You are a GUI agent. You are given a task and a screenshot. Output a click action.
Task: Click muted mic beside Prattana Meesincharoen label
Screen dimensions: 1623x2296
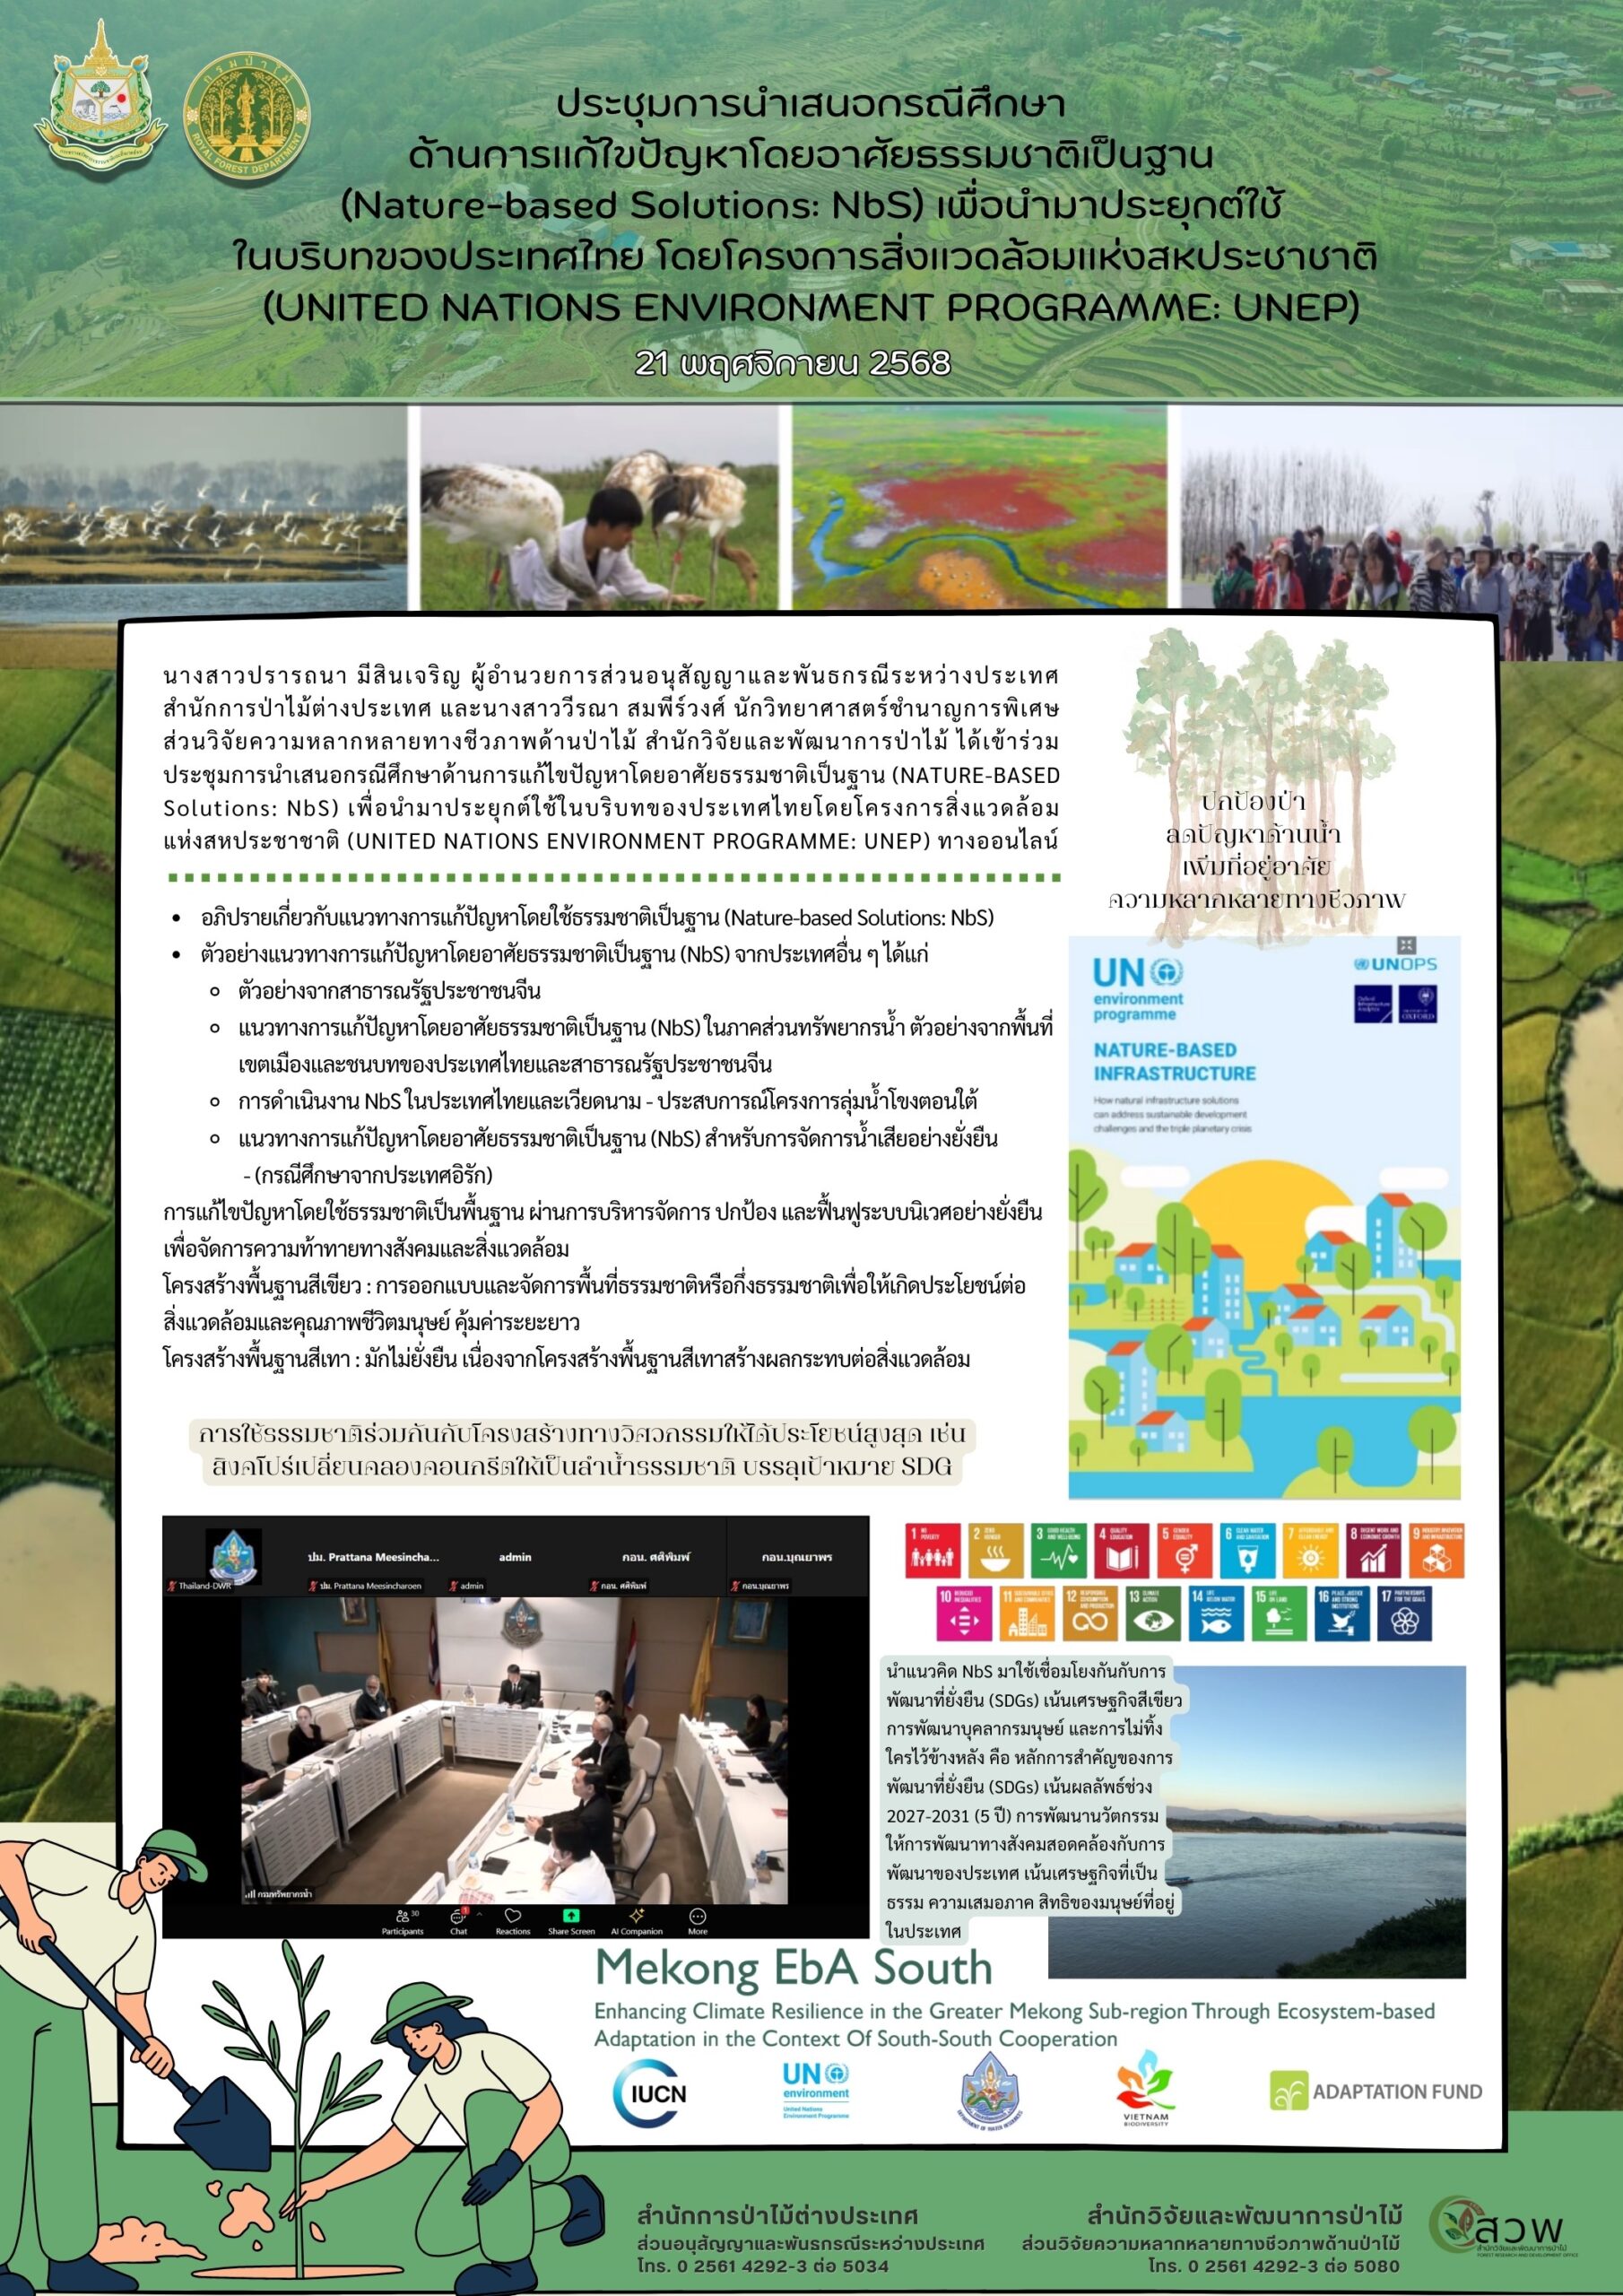pyautogui.click(x=312, y=1587)
